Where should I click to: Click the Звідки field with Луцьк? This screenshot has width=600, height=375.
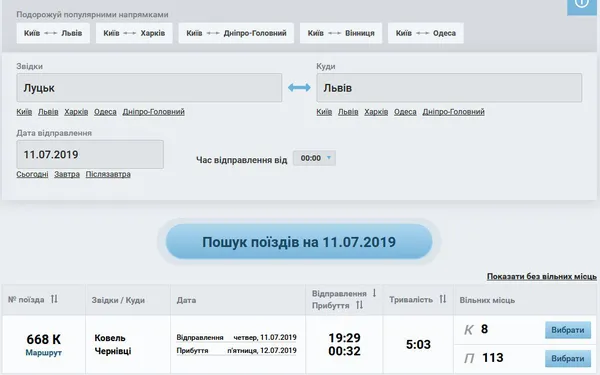pos(149,88)
